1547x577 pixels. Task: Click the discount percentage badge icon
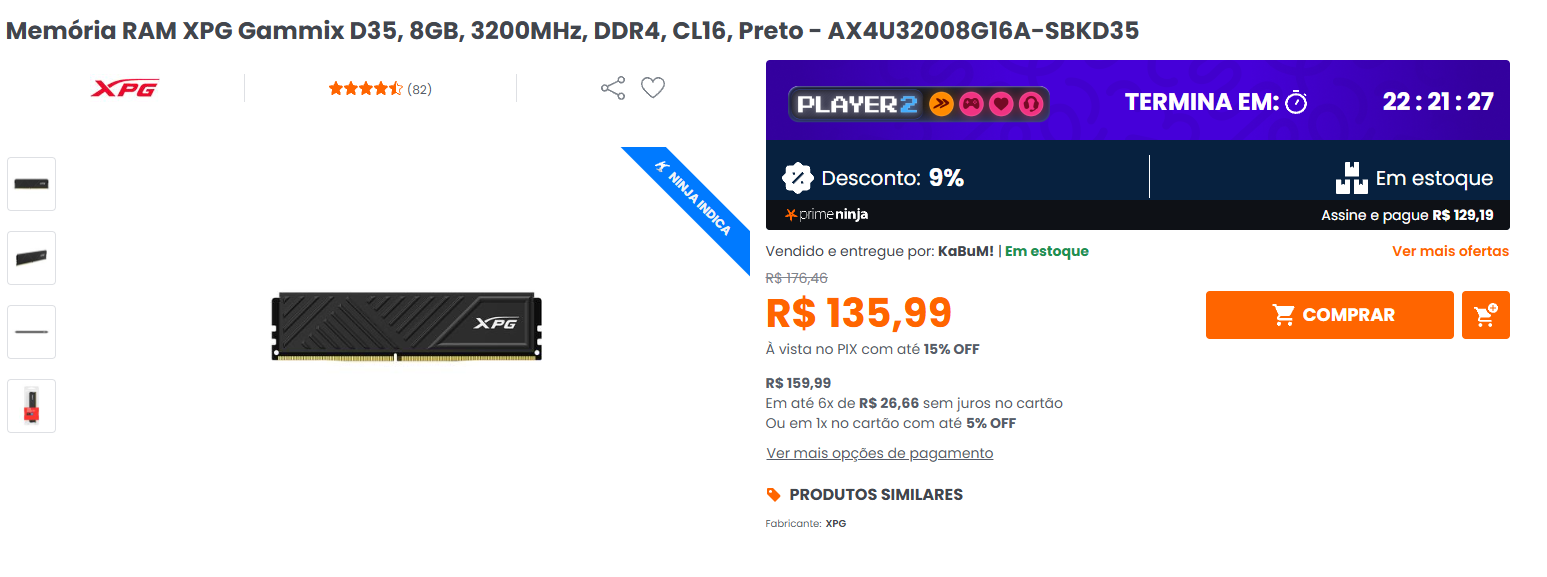pyautogui.click(x=797, y=178)
